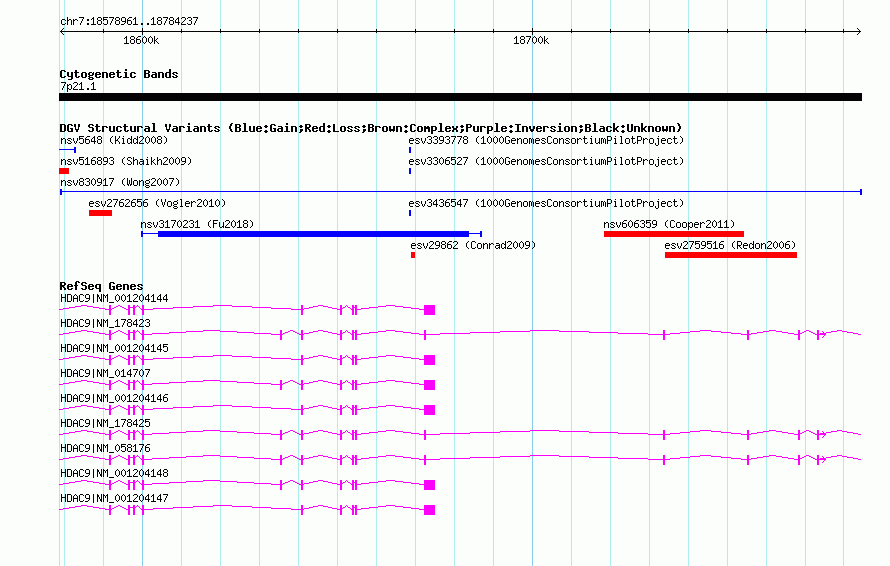Open variant label esv3306527 (1000GenomesConsortiumPilotProject)
This screenshot has width=890, height=566.
click(x=546, y=161)
